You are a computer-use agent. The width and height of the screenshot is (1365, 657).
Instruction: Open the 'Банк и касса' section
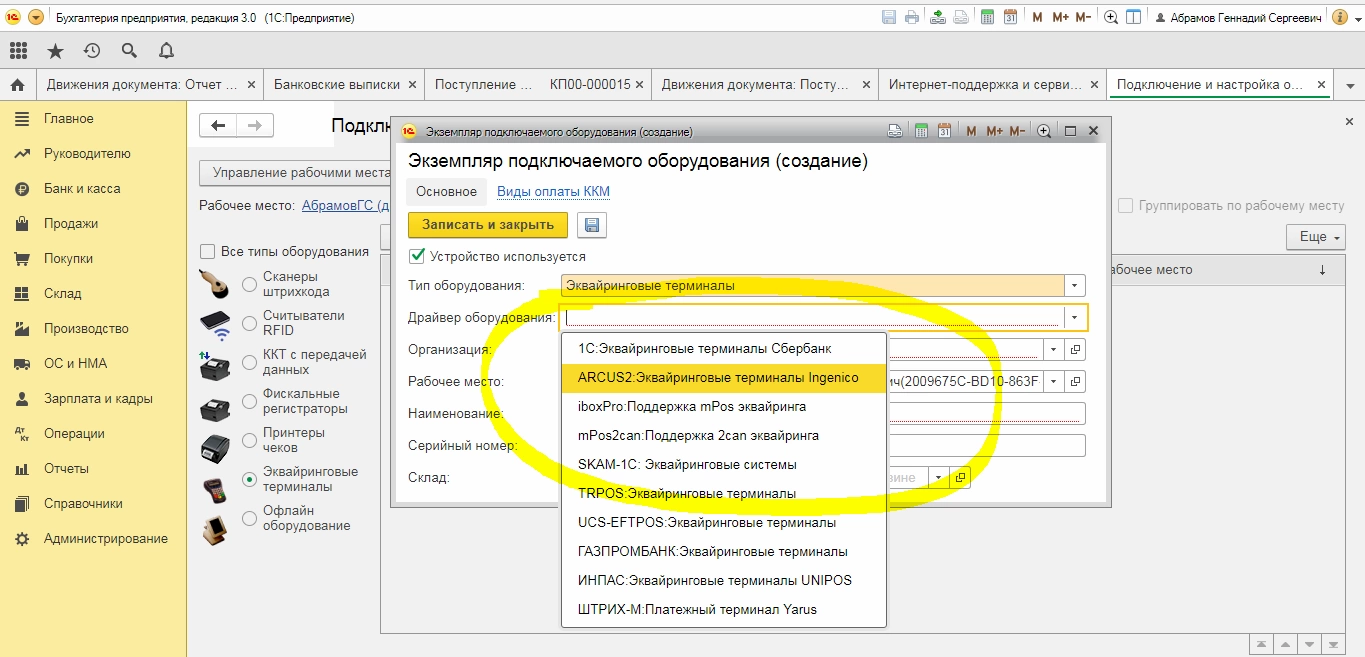(81, 189)
